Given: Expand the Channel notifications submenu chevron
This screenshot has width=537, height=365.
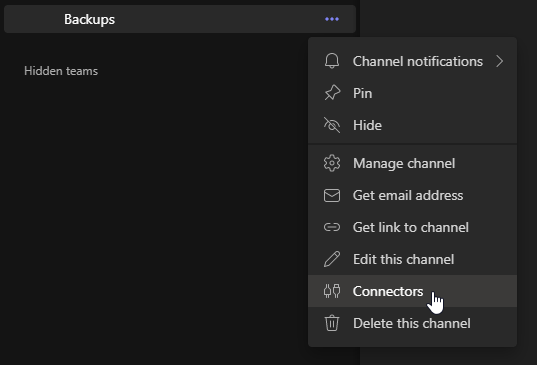Looking at the screenshot, I should [500, 61].
